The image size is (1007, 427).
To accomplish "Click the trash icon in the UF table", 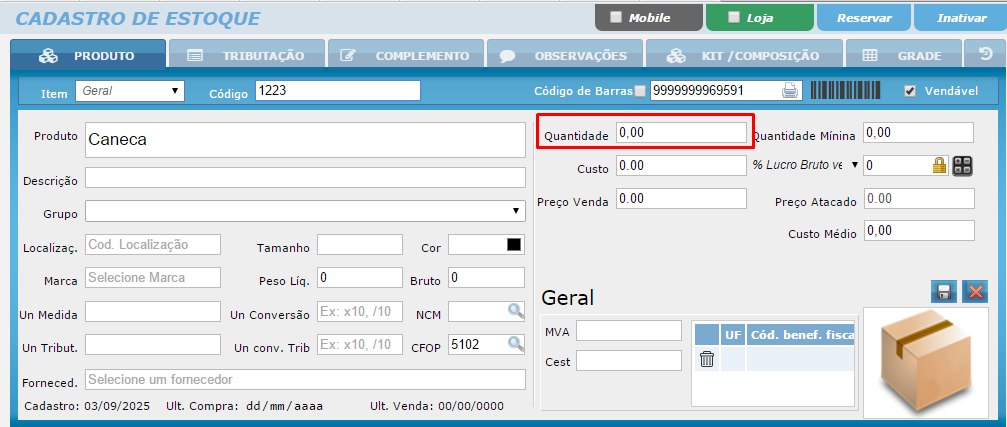I will pos(707,360).
